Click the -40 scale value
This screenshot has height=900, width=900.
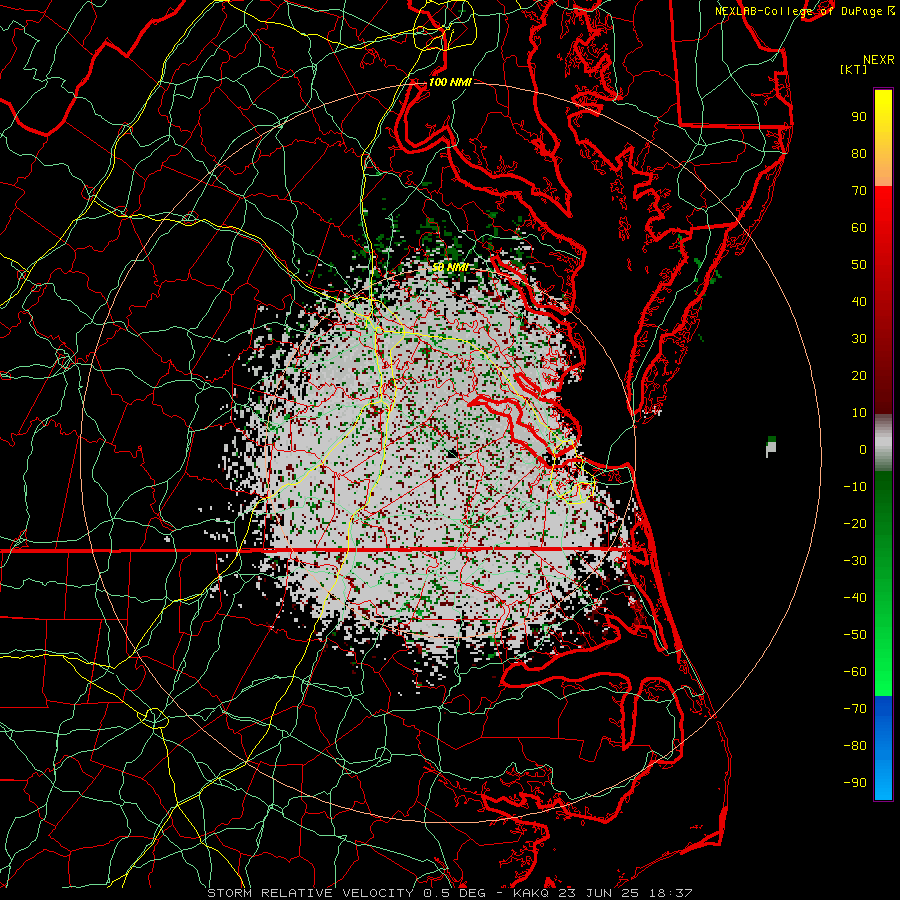pyautogui.click(x=855, y=598)
